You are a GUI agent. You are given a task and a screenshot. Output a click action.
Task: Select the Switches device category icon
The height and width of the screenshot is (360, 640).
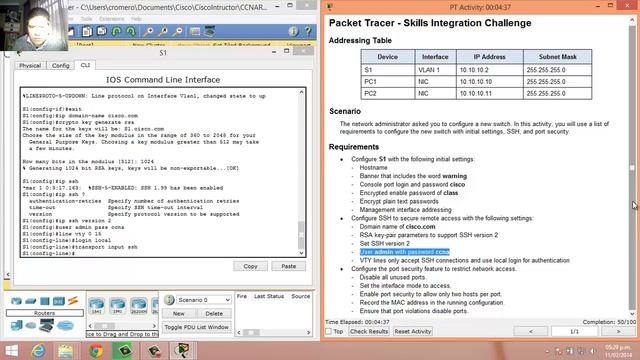(31, 301)
